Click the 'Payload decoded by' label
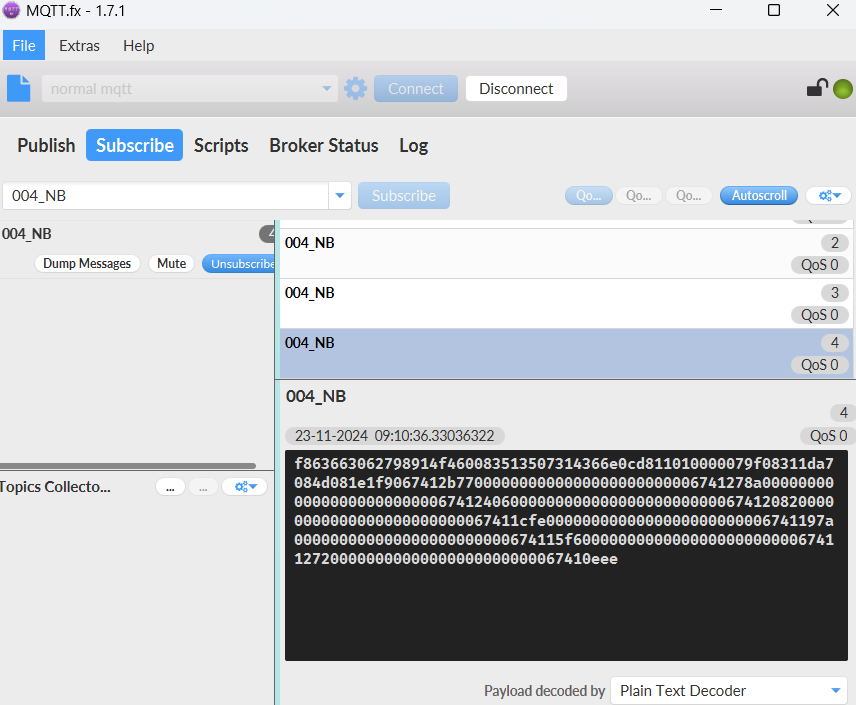Image resolution: width=856 pixels, height=705 pixels. pyautogui.click(x=545, y=691)
